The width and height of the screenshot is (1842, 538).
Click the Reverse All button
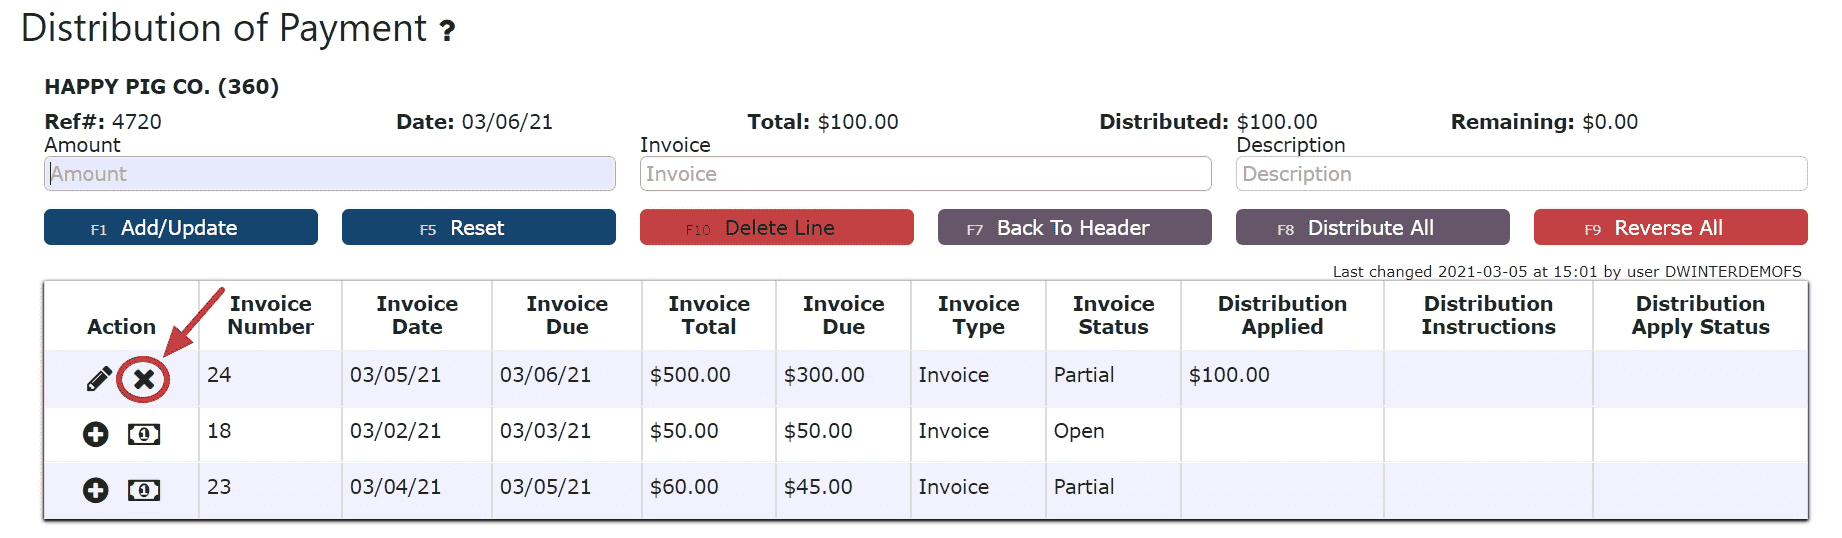[x=1670, y=228]
